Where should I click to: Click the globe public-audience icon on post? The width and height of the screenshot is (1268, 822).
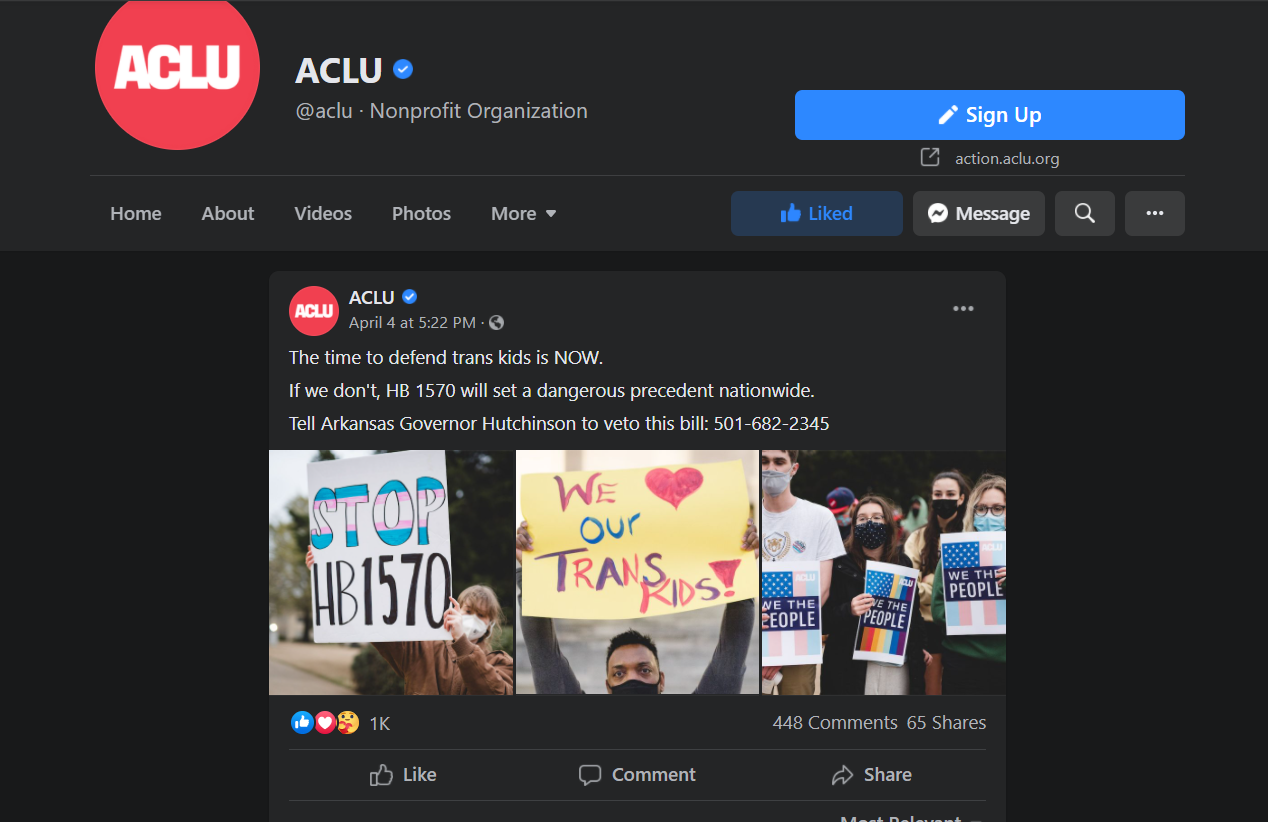pos(496,322)
